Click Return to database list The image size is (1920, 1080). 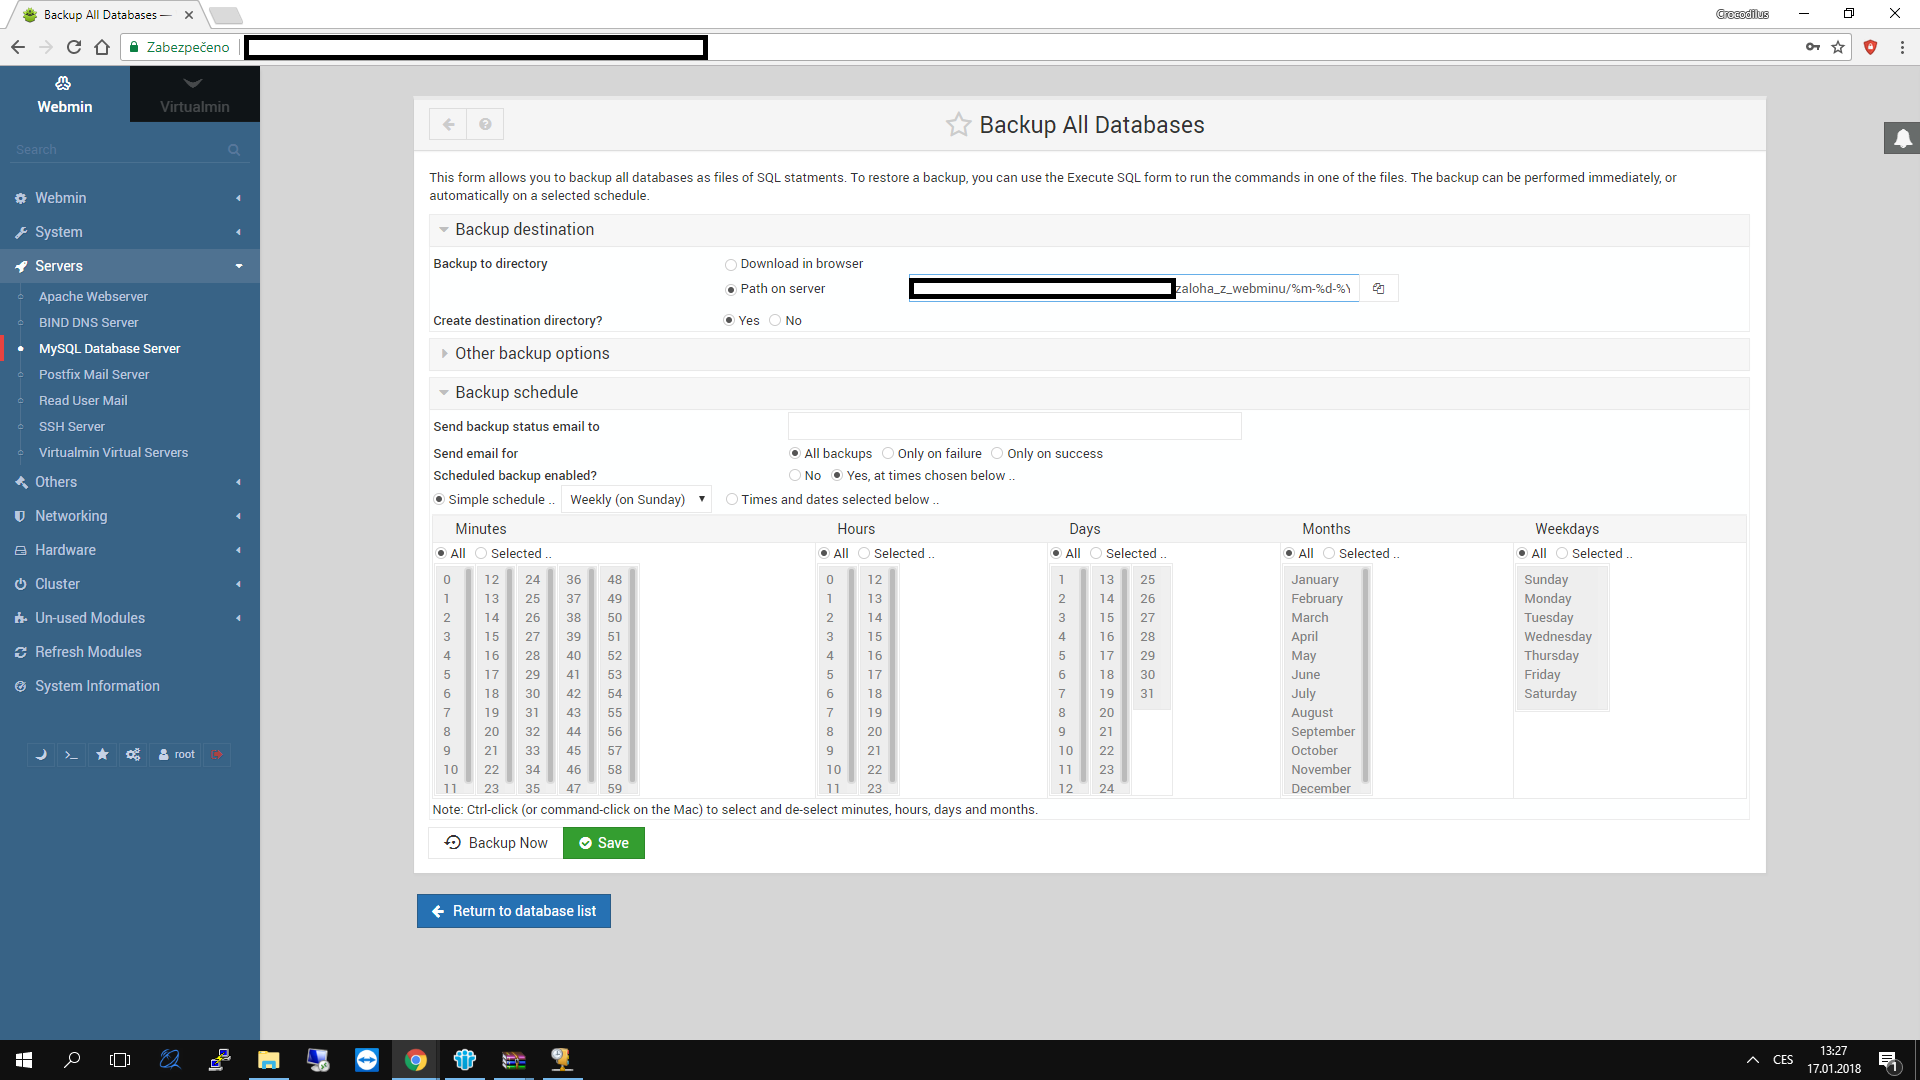[x=513, y=911]
